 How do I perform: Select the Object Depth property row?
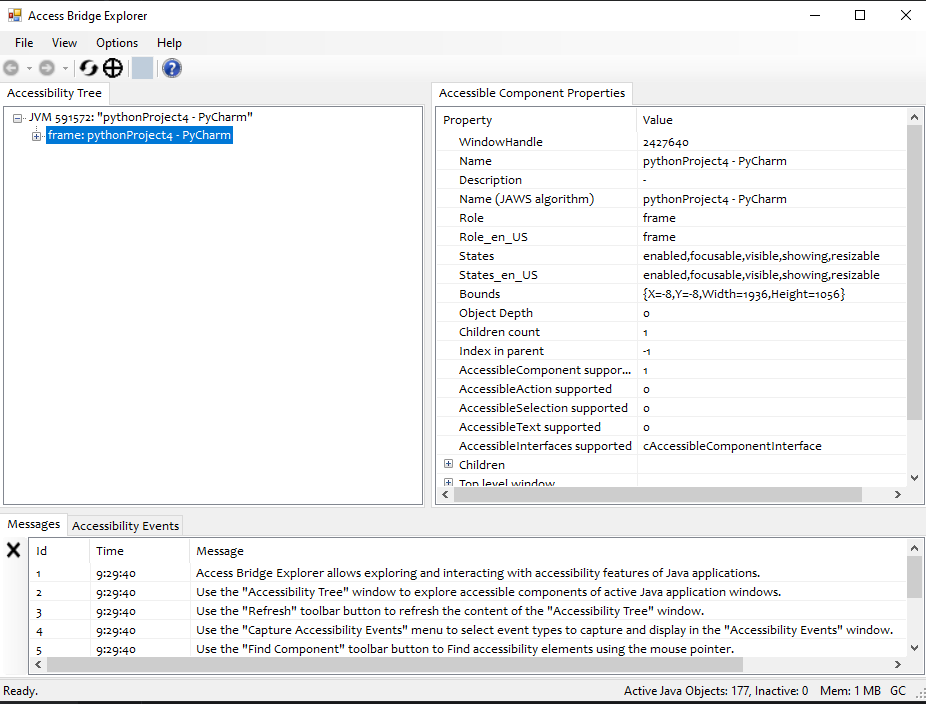671,313
